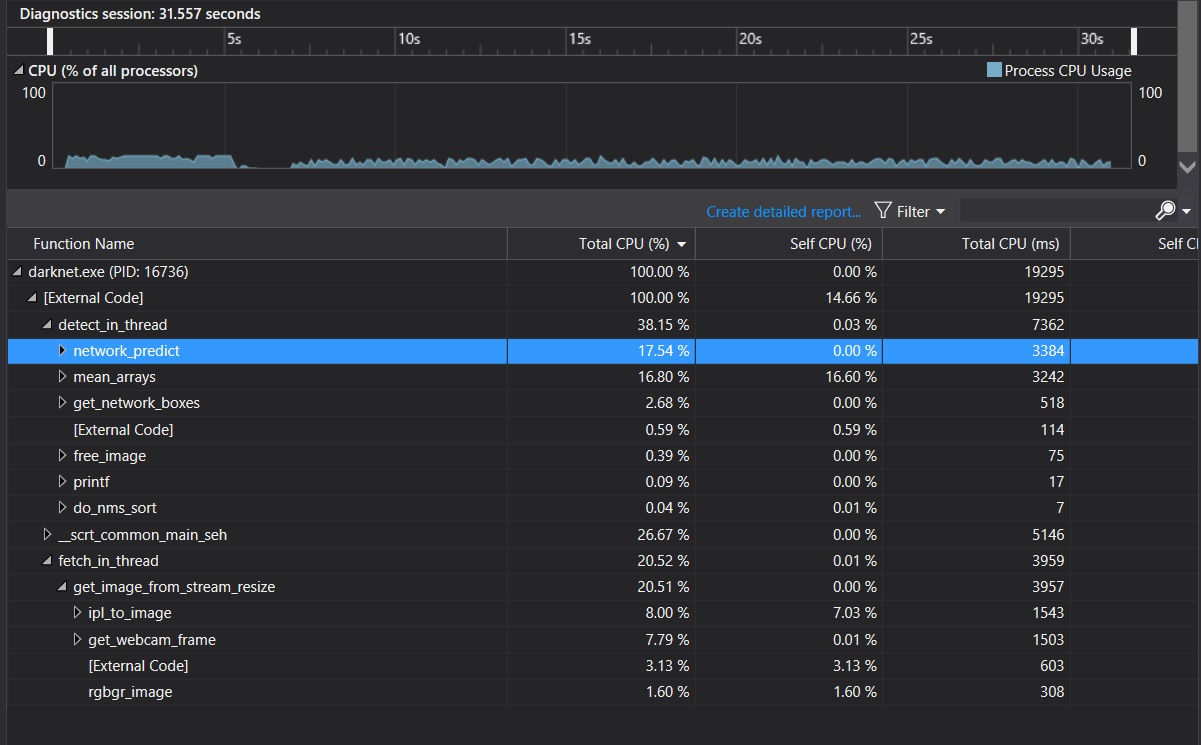Collapse the fetch_in_thread node
Image resolution: width=1201 pixels, height=745 pixels.
click(x=47, y=561)
